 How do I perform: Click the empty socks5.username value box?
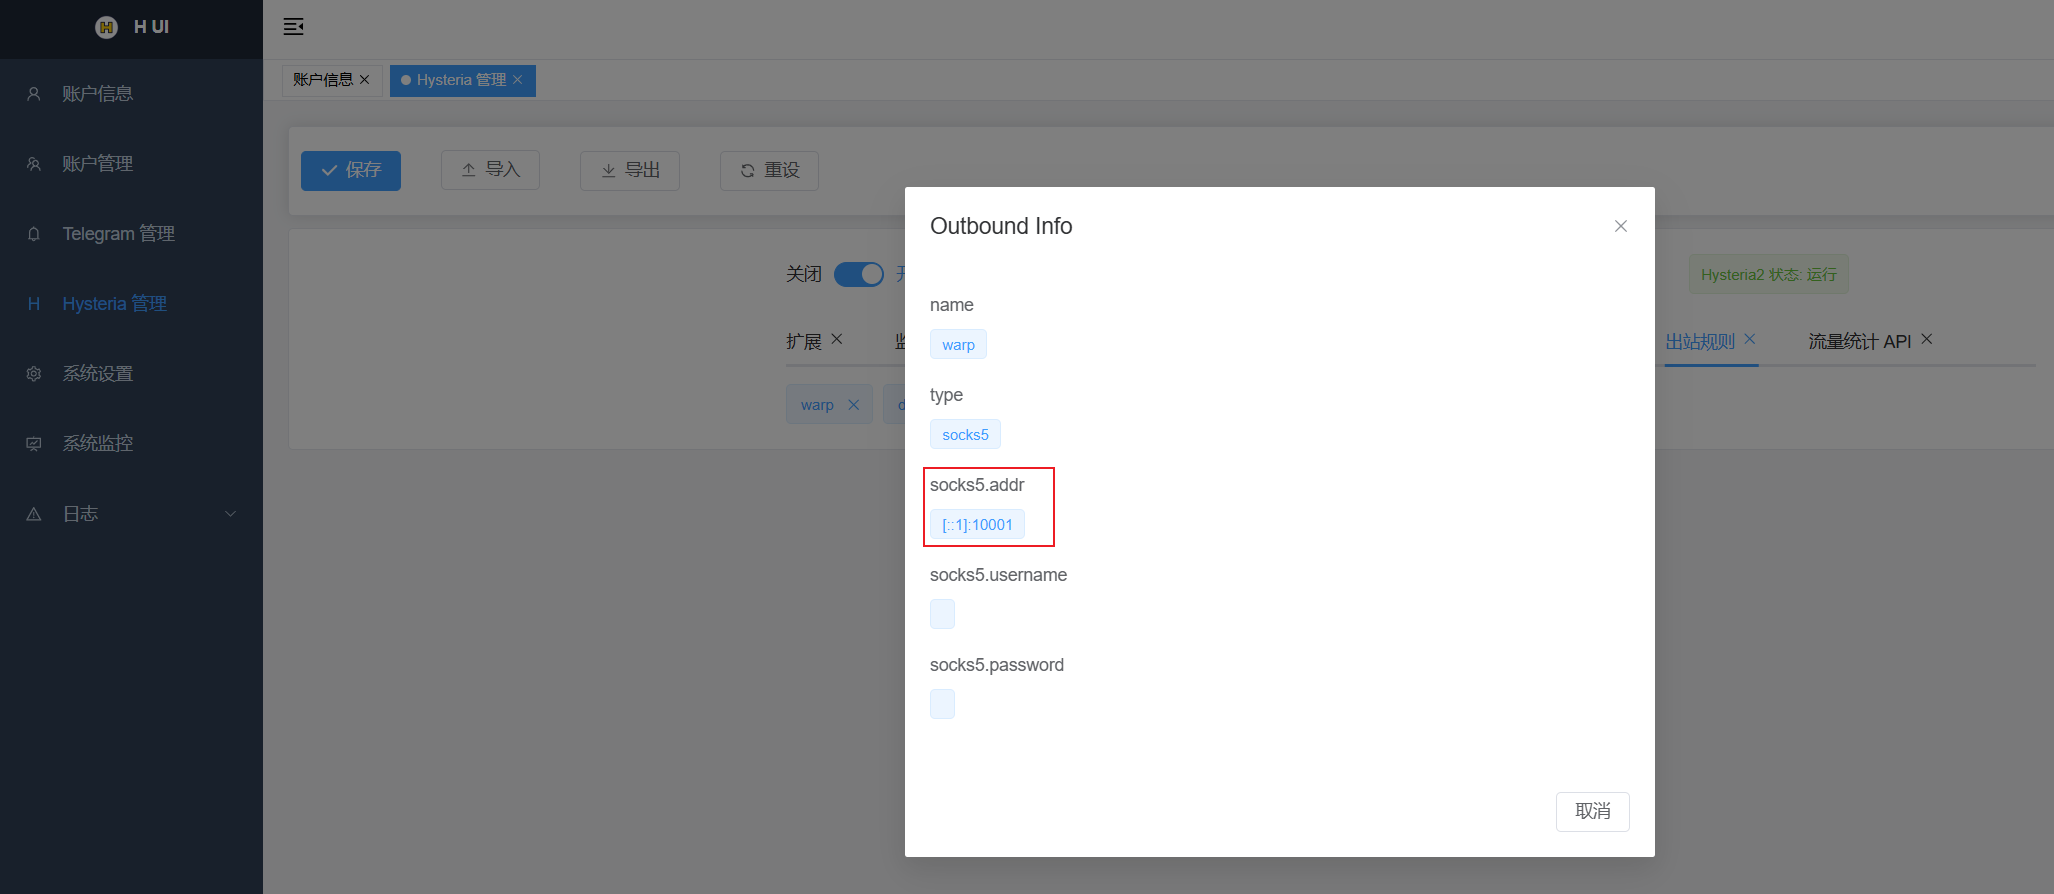(942, 615)
